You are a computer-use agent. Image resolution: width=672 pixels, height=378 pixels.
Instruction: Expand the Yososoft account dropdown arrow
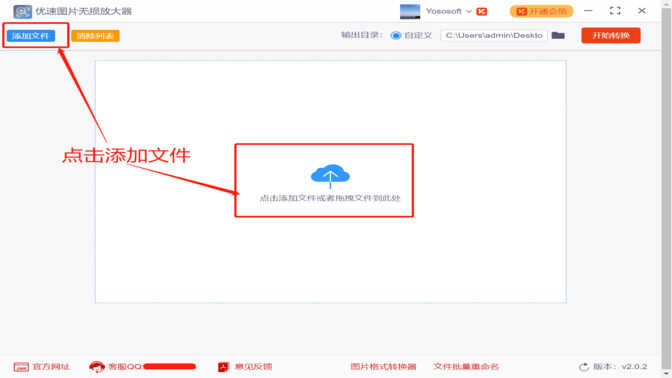tap(468, 12)
